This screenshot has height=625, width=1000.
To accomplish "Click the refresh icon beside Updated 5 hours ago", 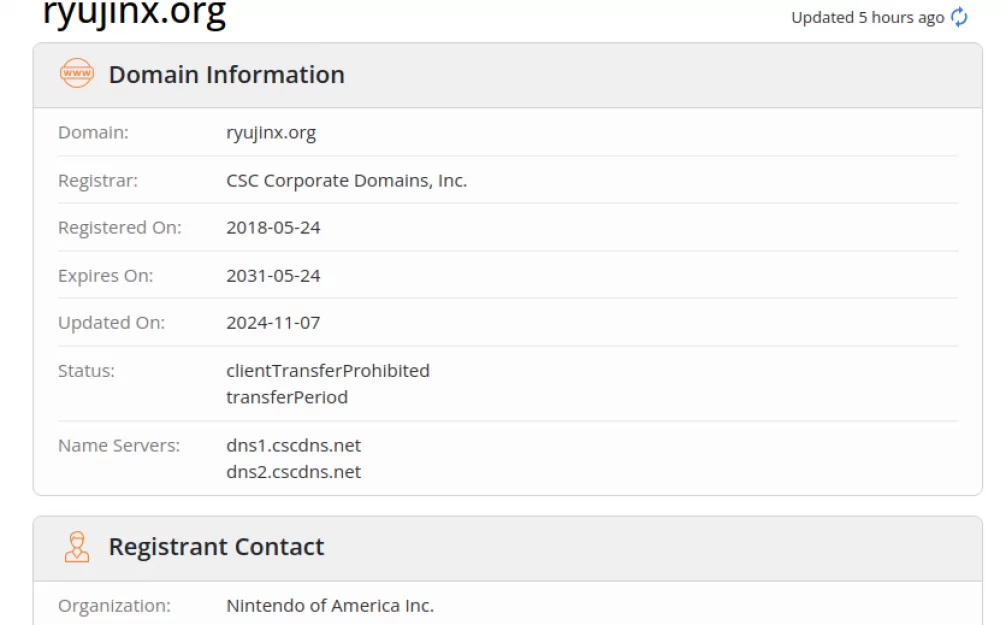I will click(x=960, y=17).
